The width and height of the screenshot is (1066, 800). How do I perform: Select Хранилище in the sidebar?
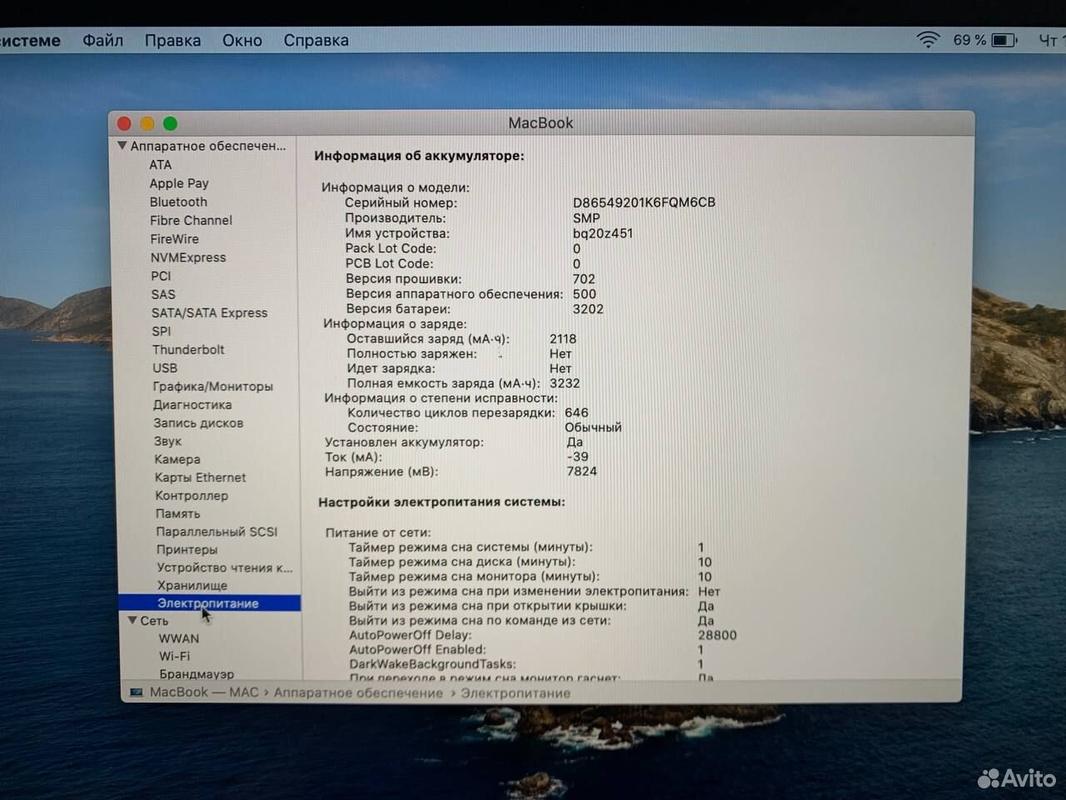[192, 585]
